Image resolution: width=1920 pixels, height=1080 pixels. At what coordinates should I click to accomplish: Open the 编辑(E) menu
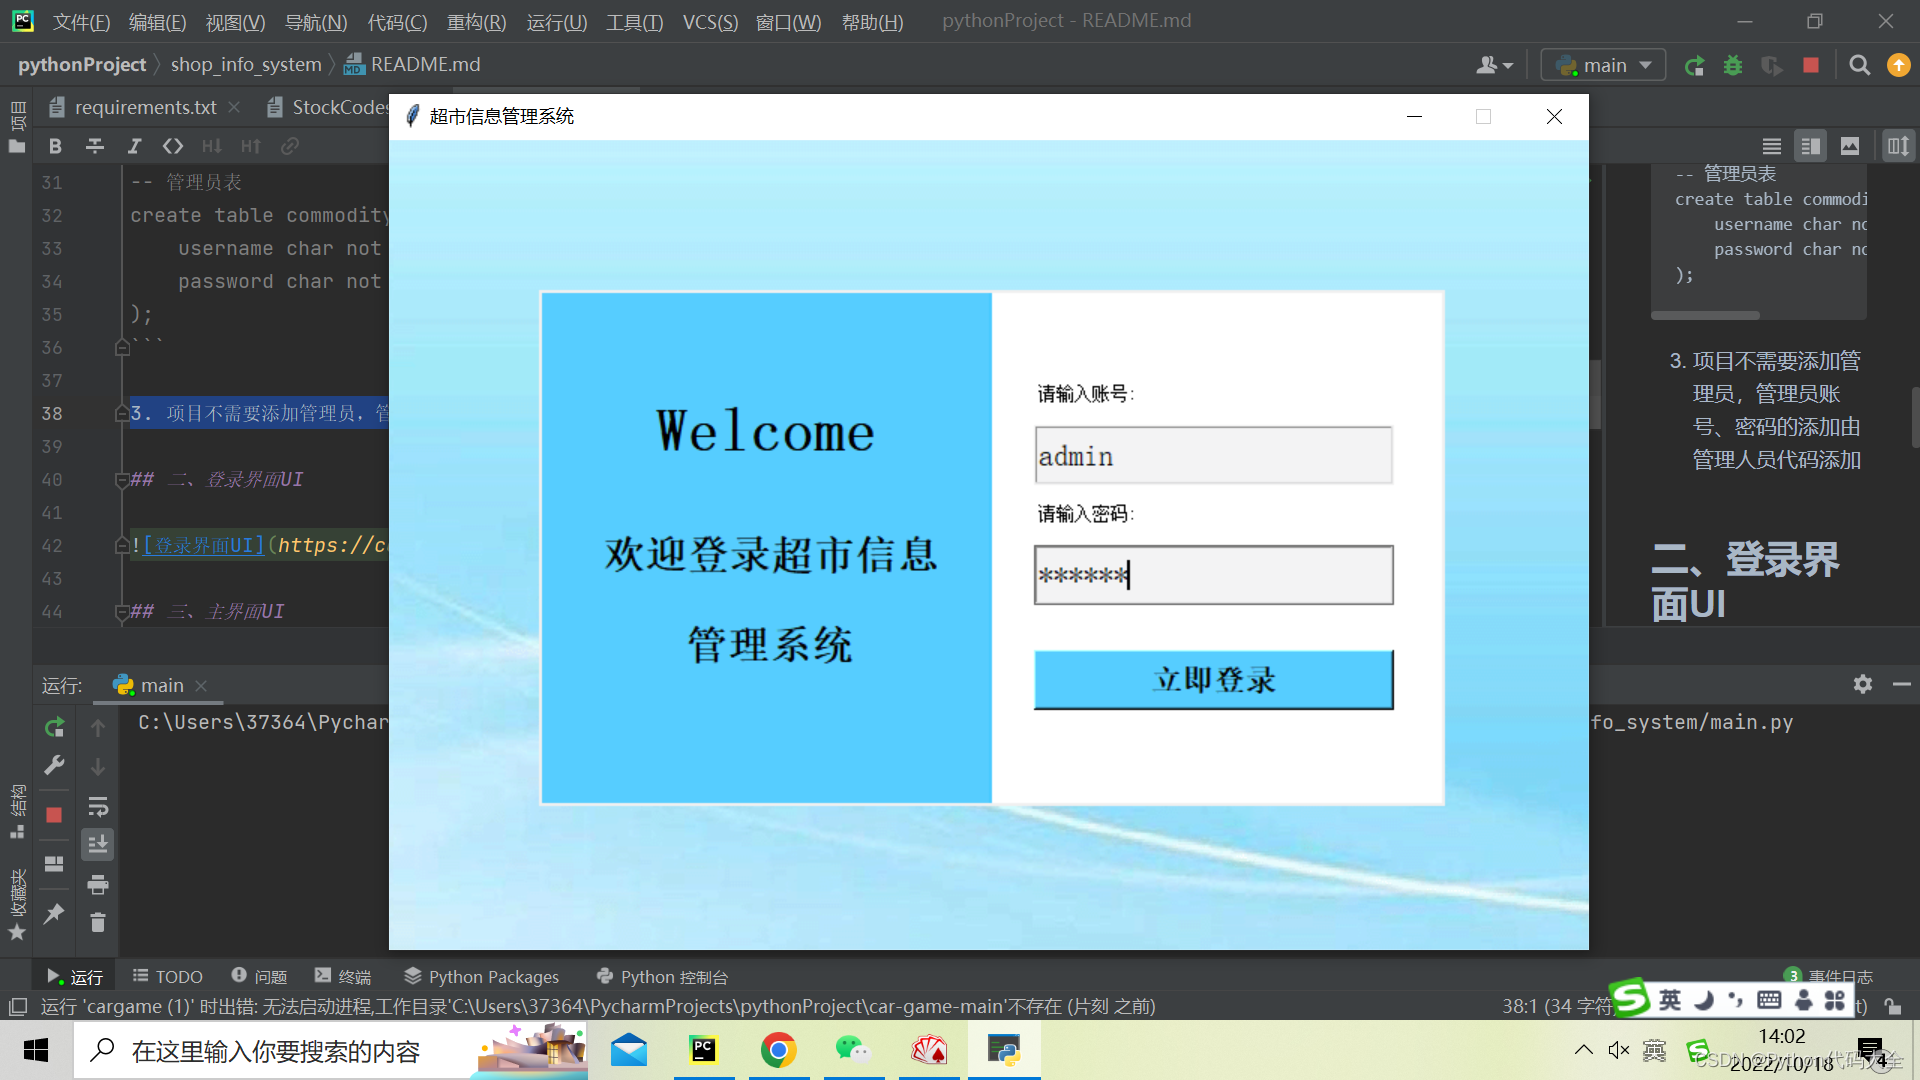pos(157,21)
